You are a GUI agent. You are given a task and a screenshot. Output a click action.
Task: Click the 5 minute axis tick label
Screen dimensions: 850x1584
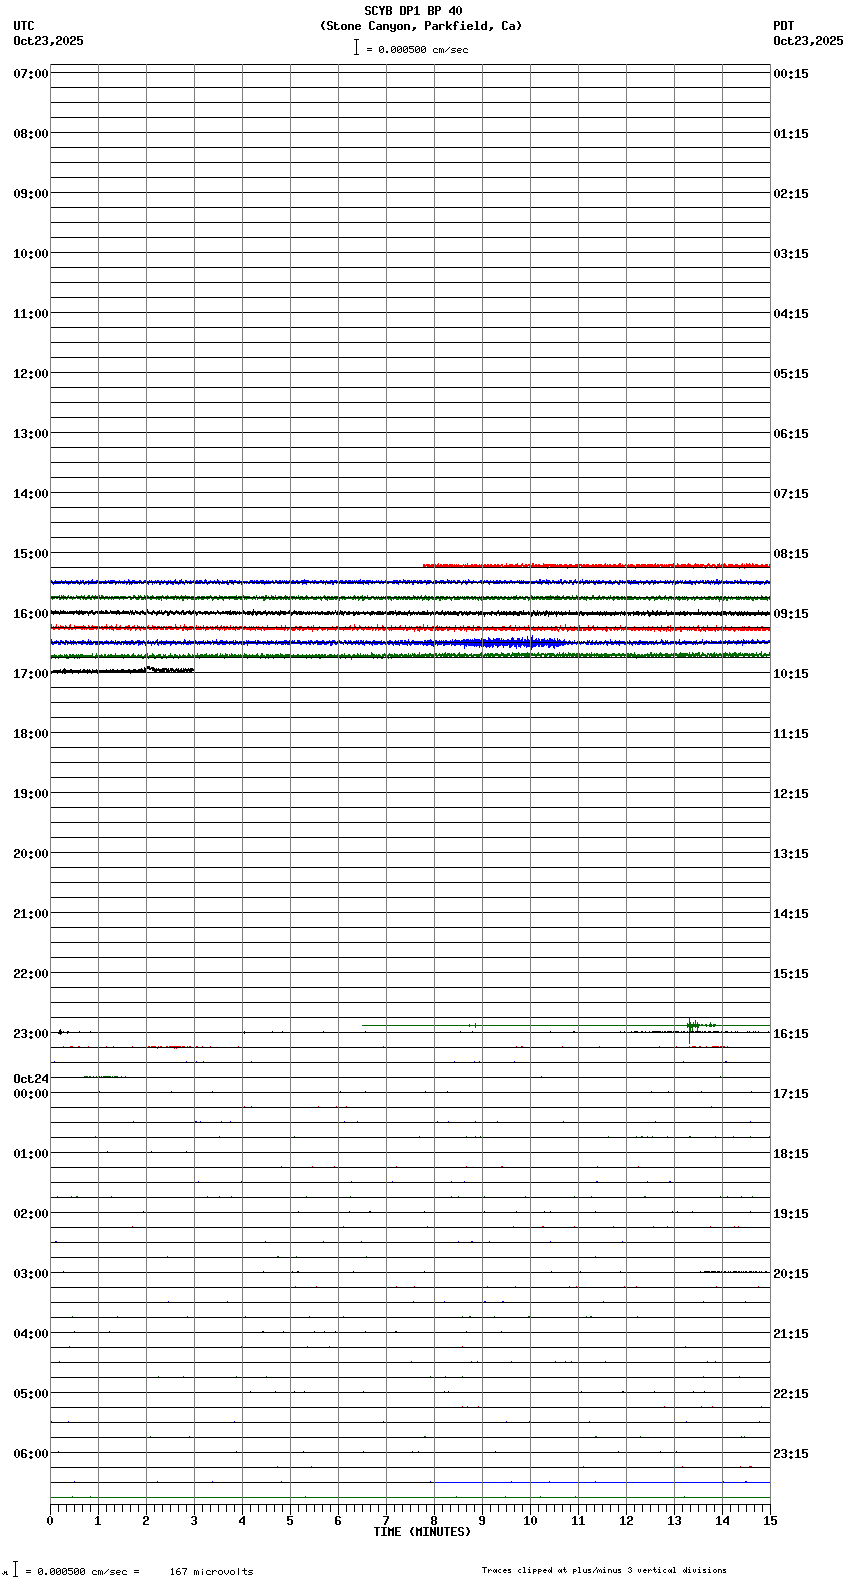[x=290, y=1521]
